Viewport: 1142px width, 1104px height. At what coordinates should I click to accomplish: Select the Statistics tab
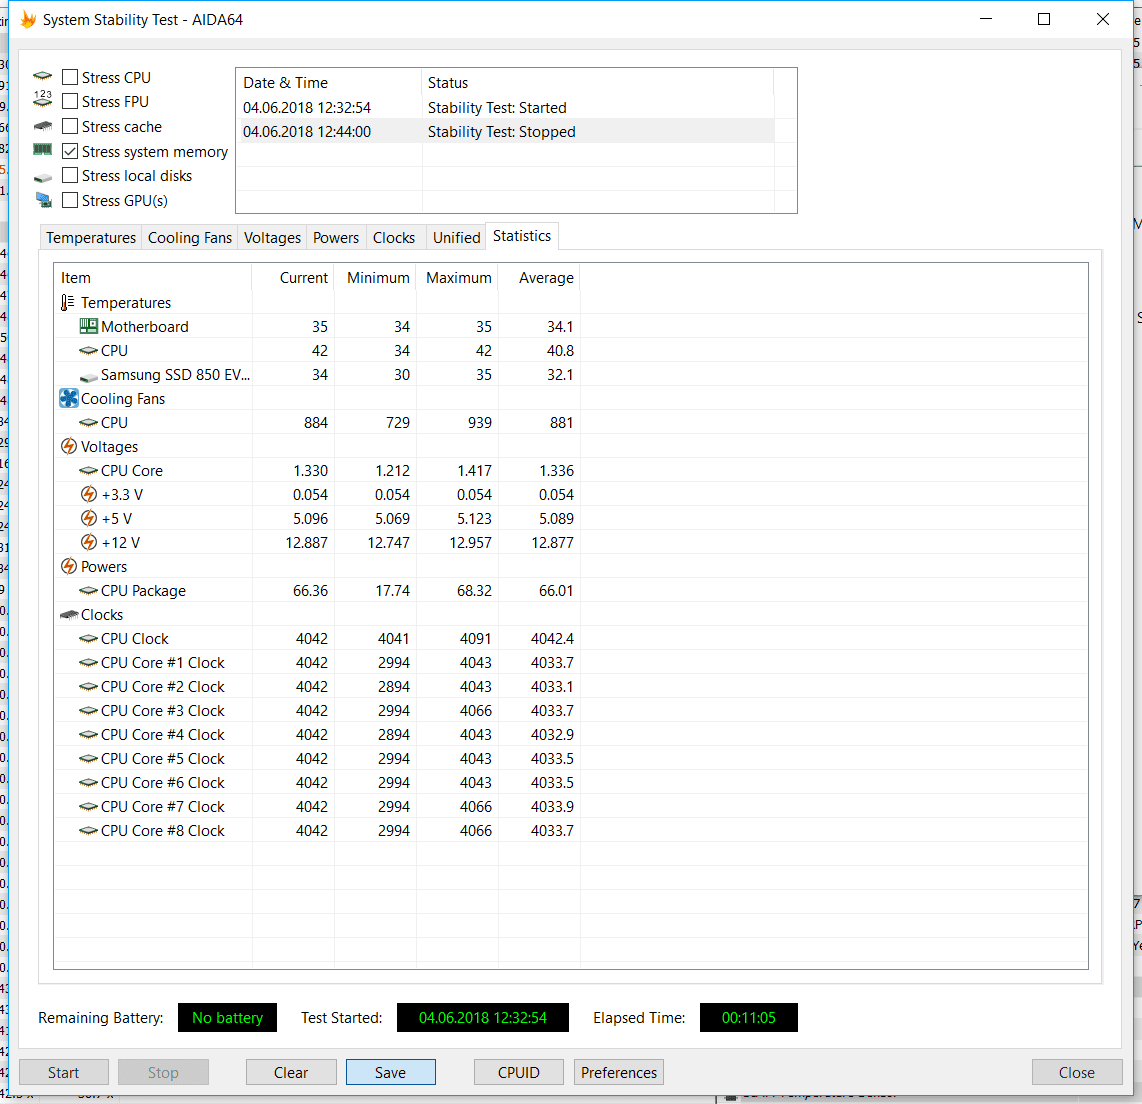[x=522, y=236]
